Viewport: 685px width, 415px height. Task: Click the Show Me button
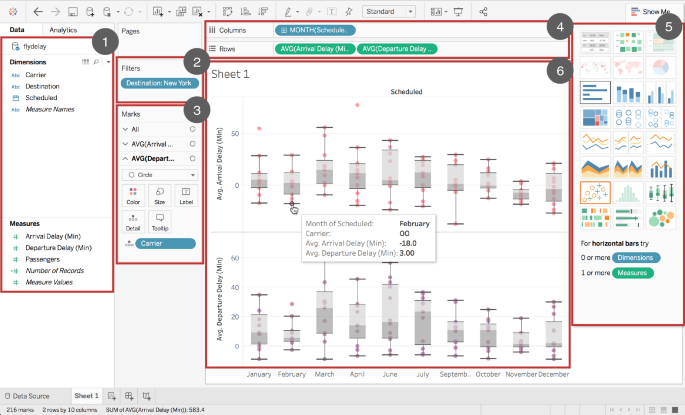click(651, 12)
